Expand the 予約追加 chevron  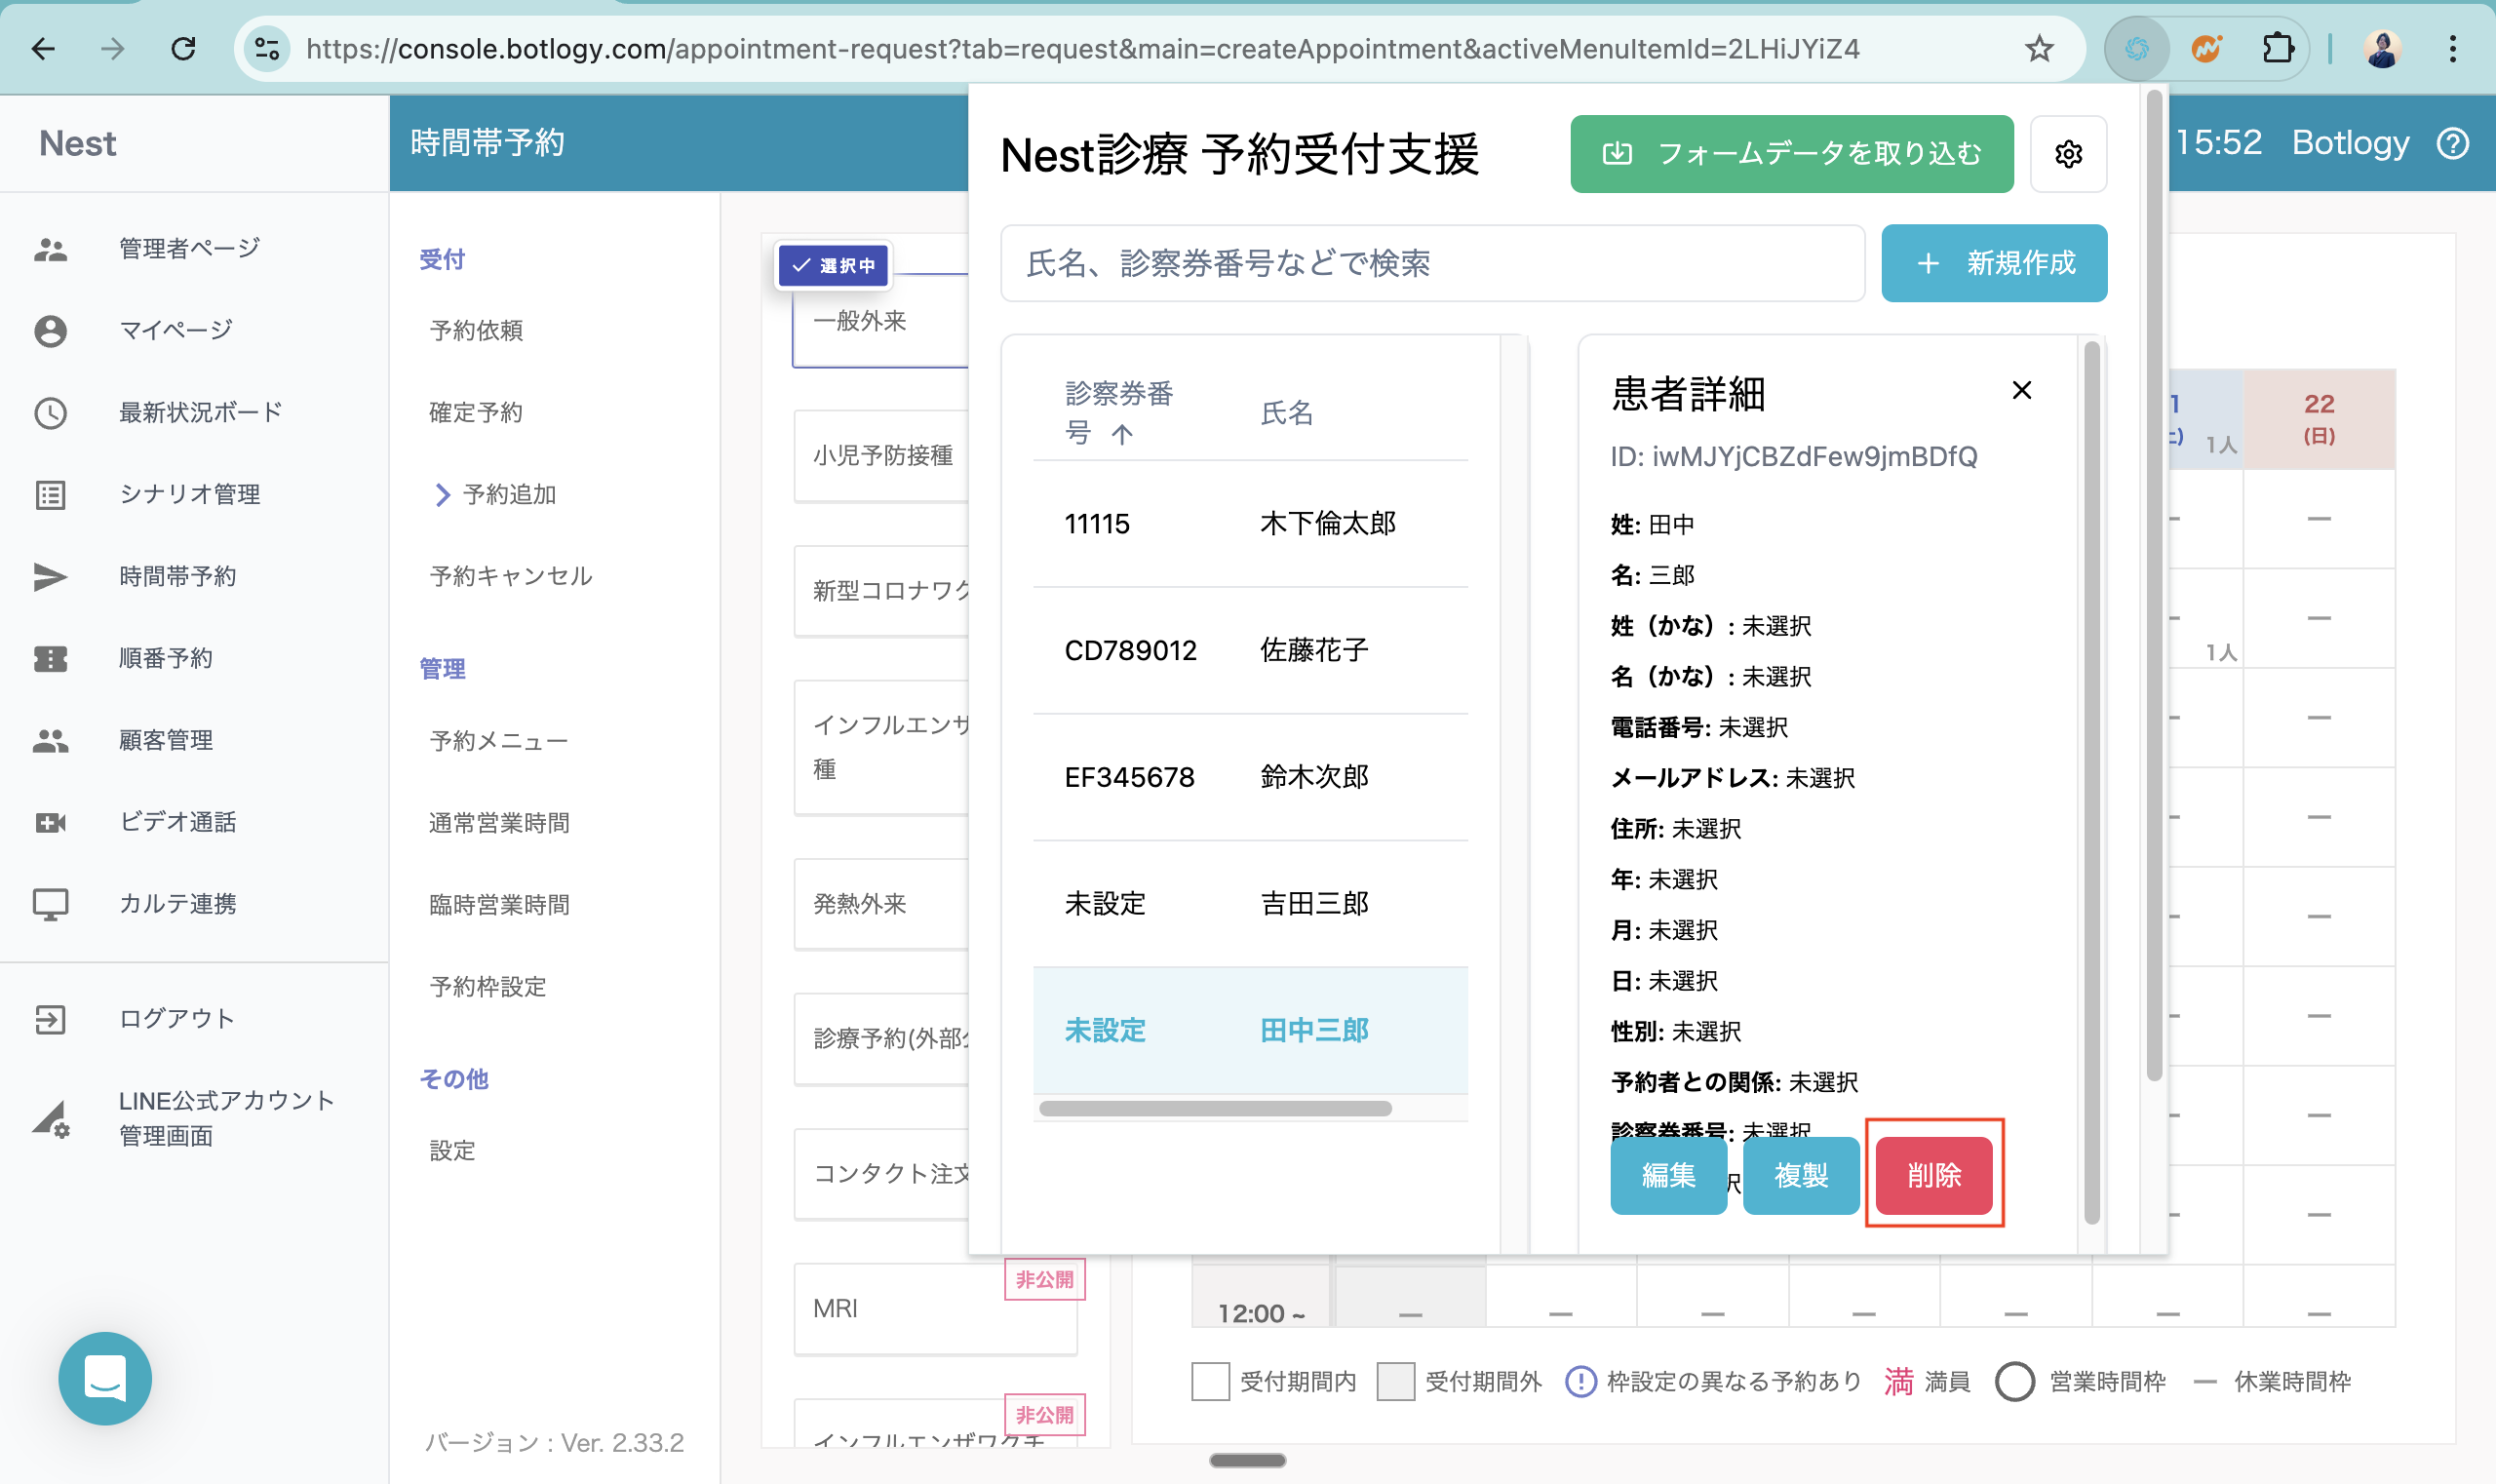(x=442, y=495)
